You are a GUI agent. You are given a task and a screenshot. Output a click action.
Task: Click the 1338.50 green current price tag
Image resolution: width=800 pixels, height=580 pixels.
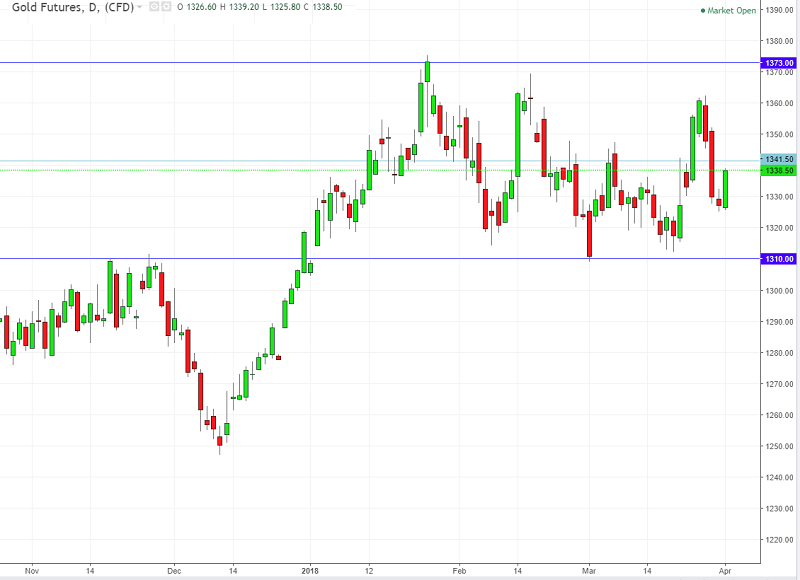pos(779,170)
